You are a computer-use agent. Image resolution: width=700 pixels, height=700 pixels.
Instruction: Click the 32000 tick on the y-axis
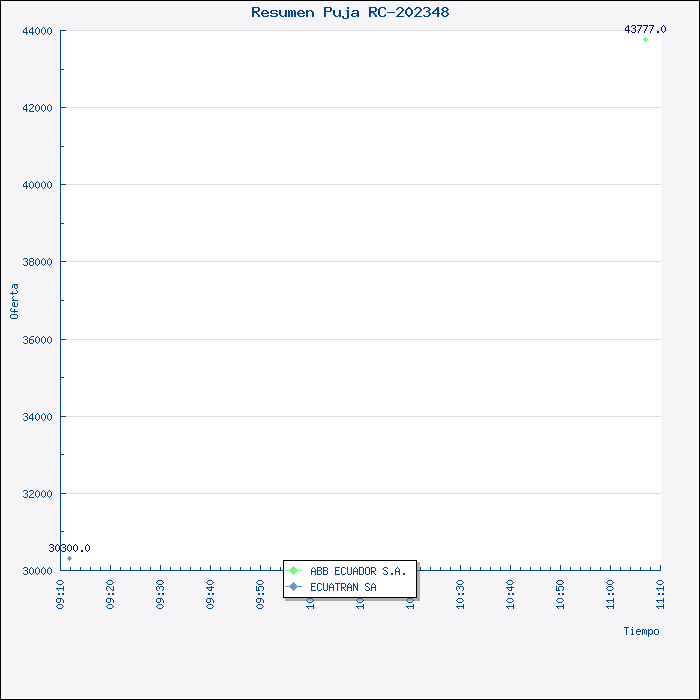pos(36,494)
